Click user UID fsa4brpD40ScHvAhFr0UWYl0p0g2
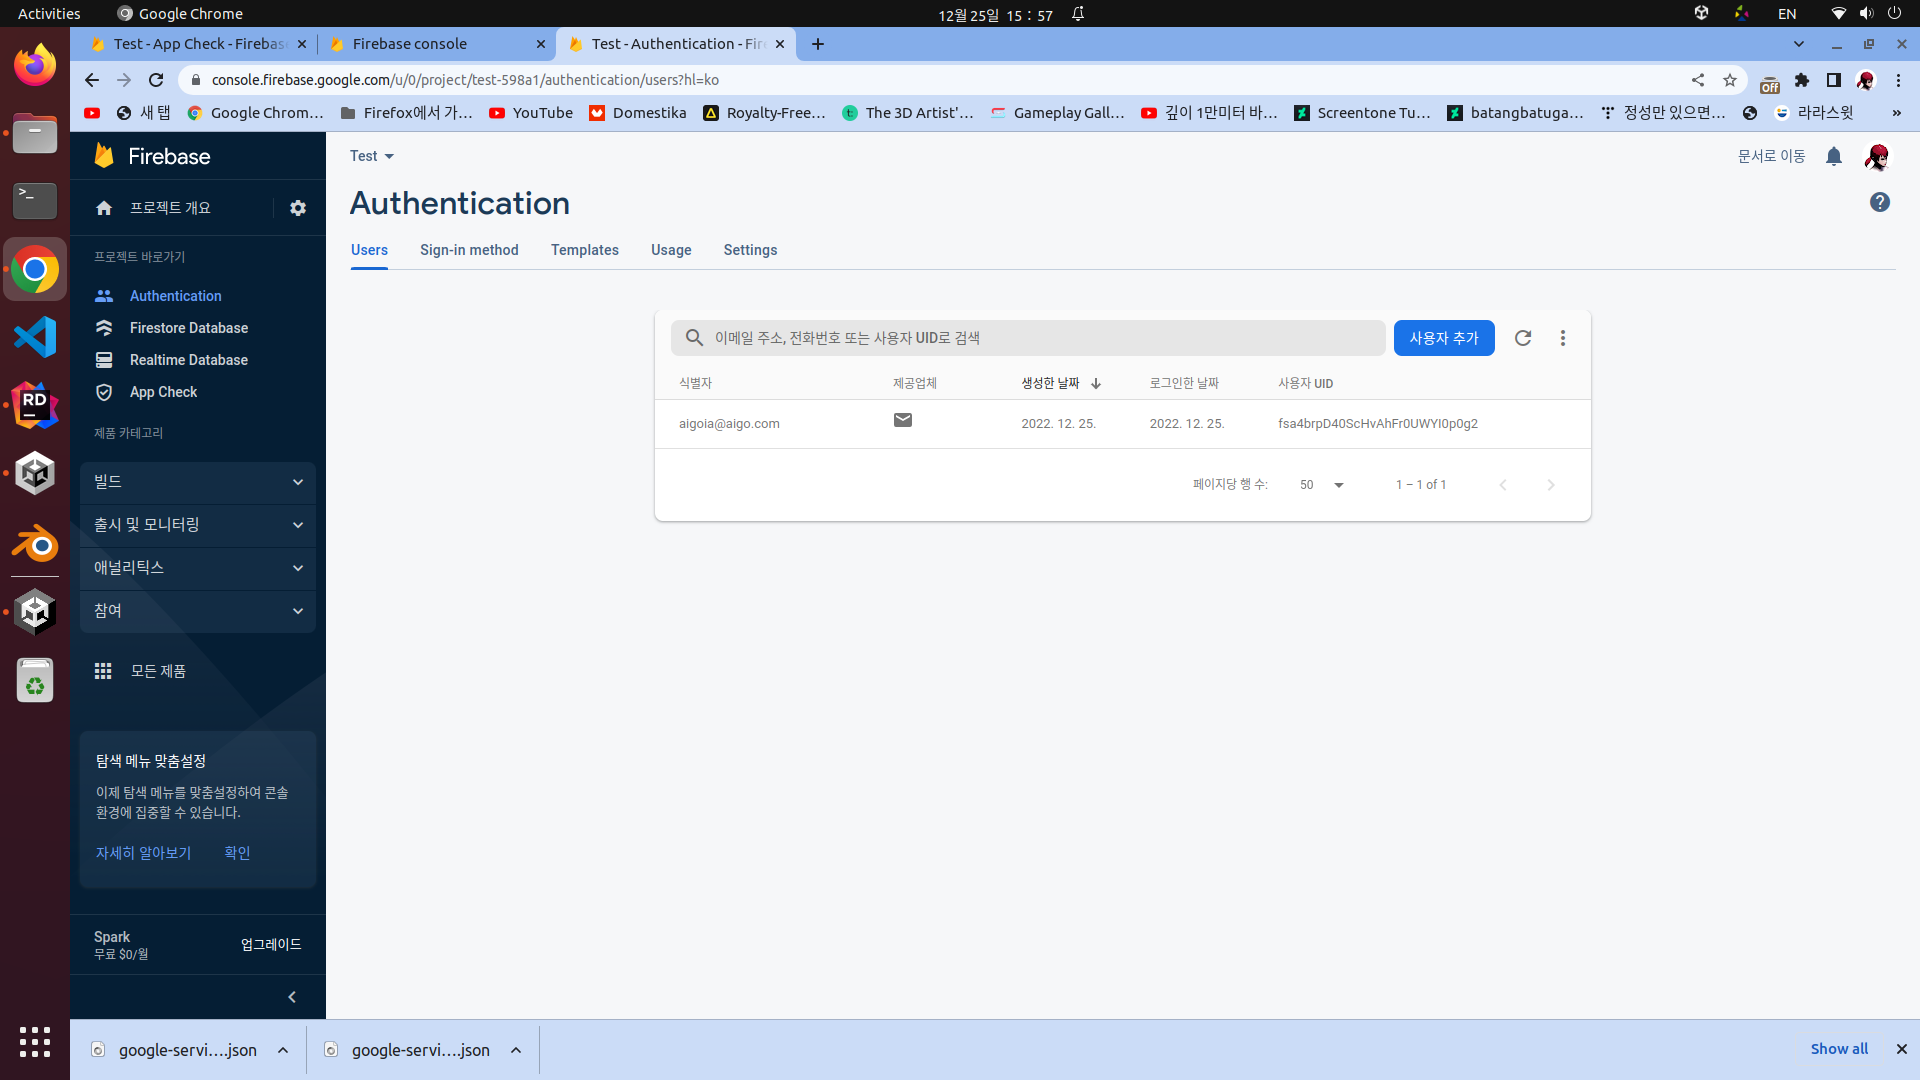The image size is (1920, 1080). pos(1377,424)
